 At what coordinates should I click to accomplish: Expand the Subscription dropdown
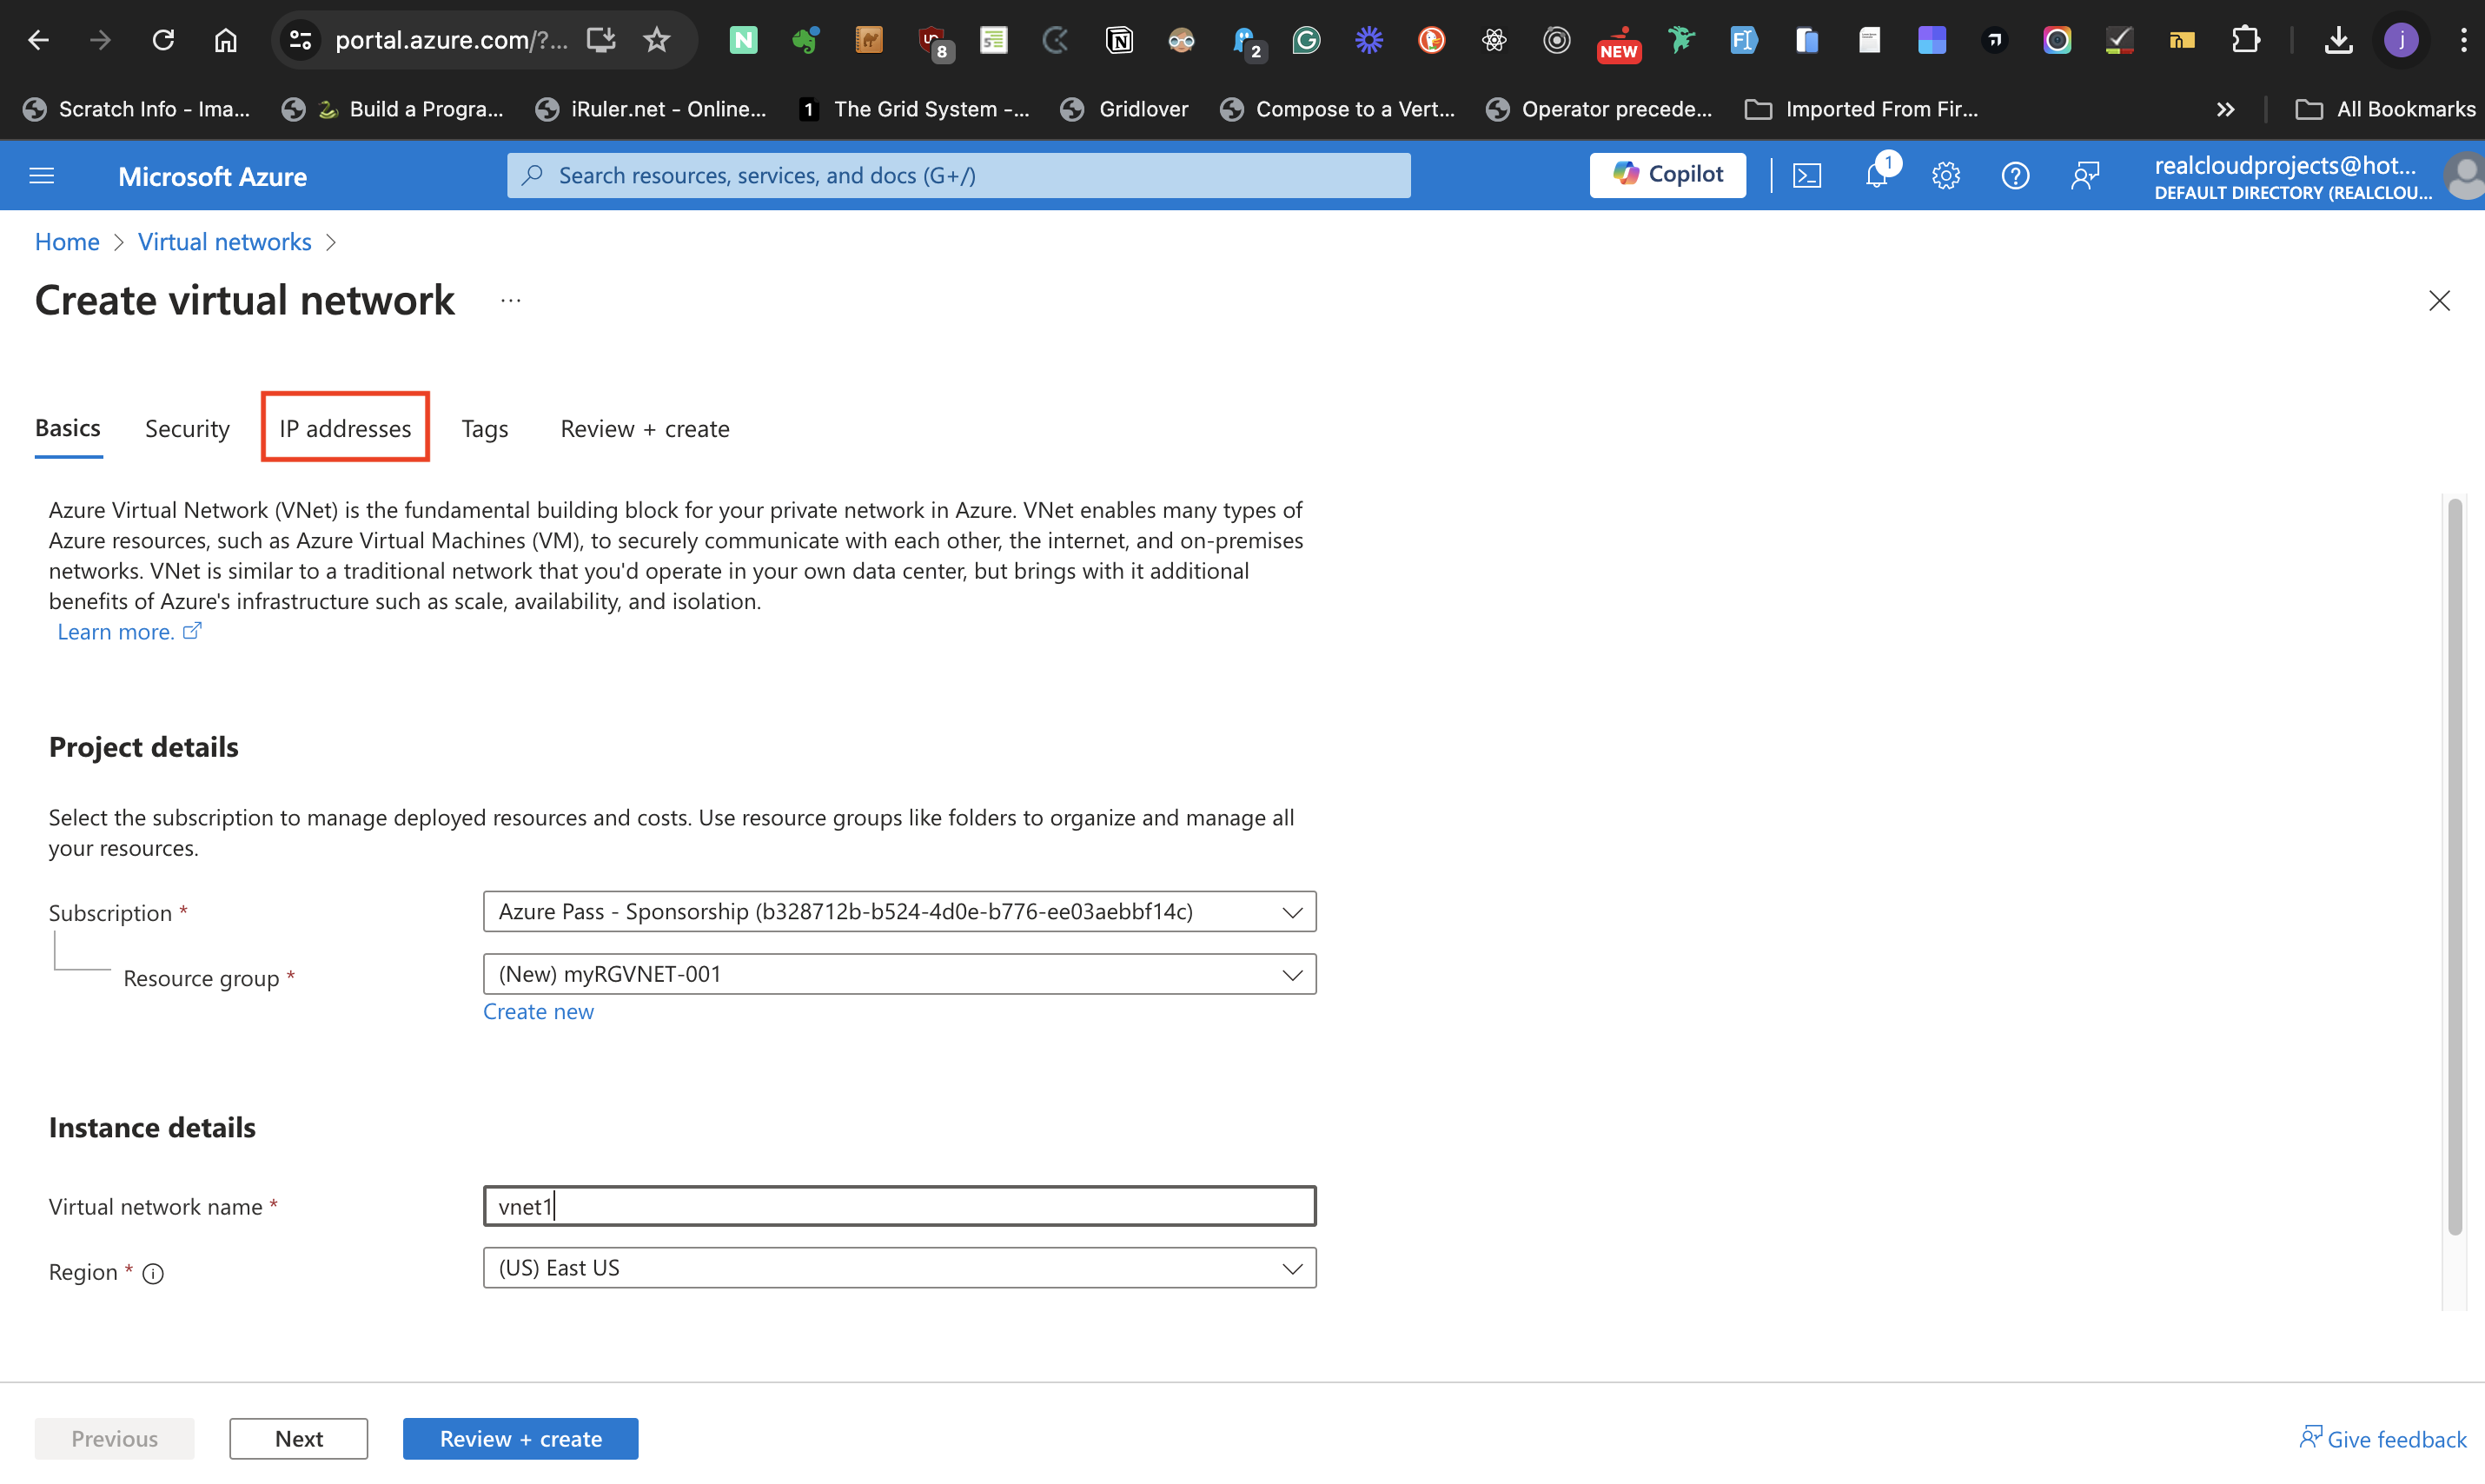899,911
